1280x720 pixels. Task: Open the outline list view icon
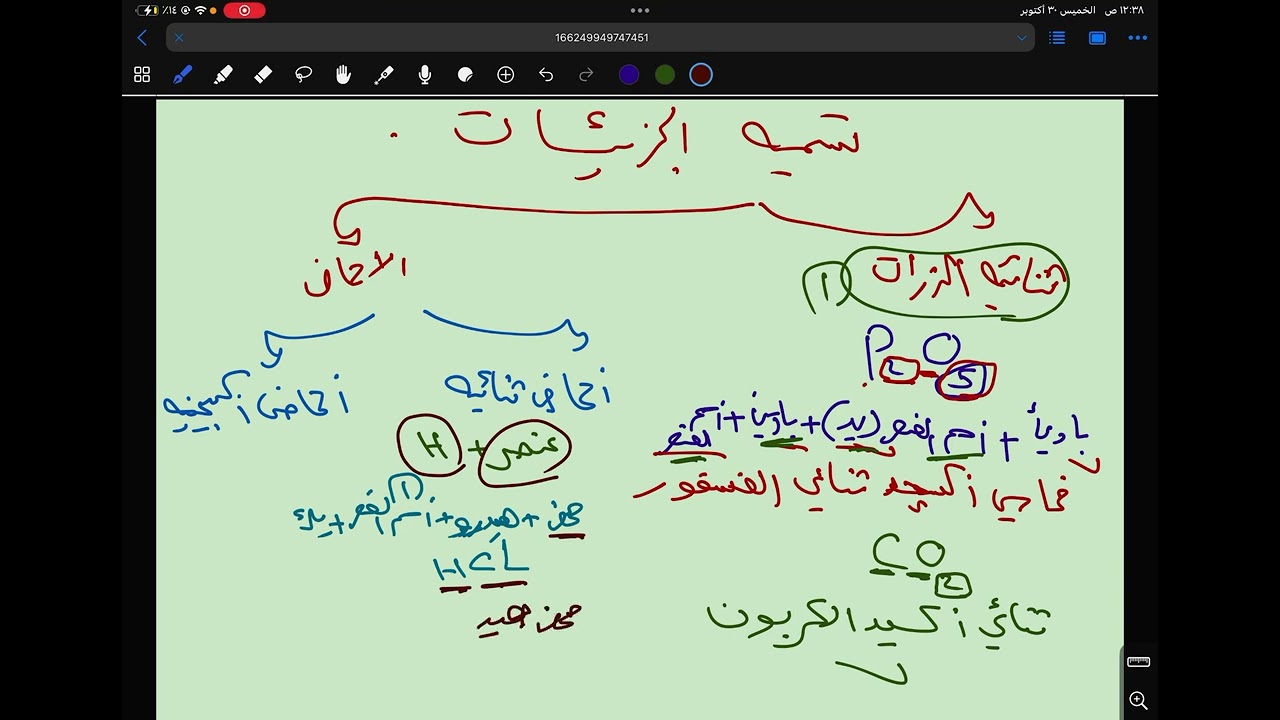click(x=1057, y=38)
